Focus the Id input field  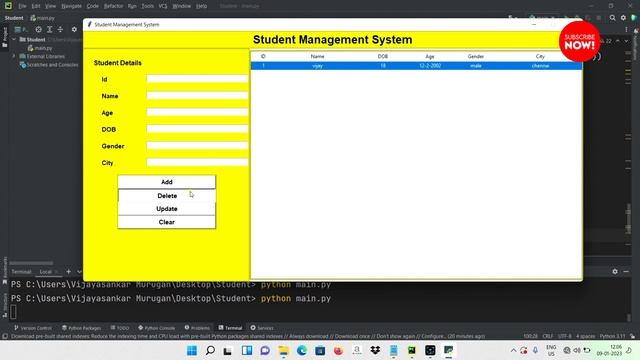pos(197,79)
